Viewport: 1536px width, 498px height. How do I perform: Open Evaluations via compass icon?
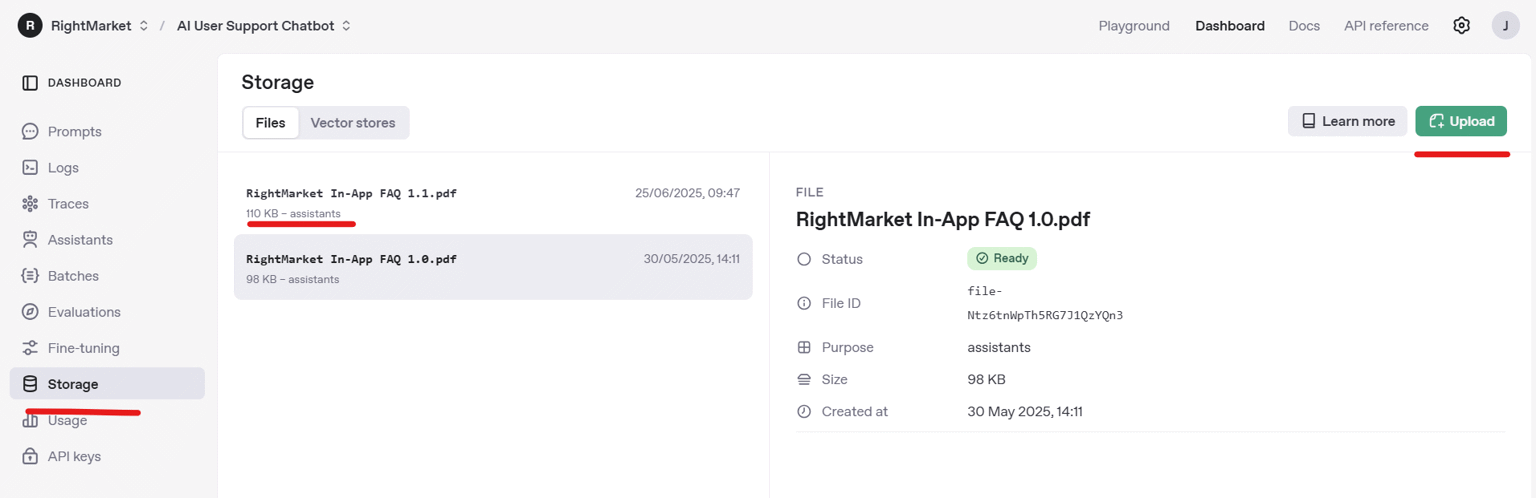coord(30,312)
